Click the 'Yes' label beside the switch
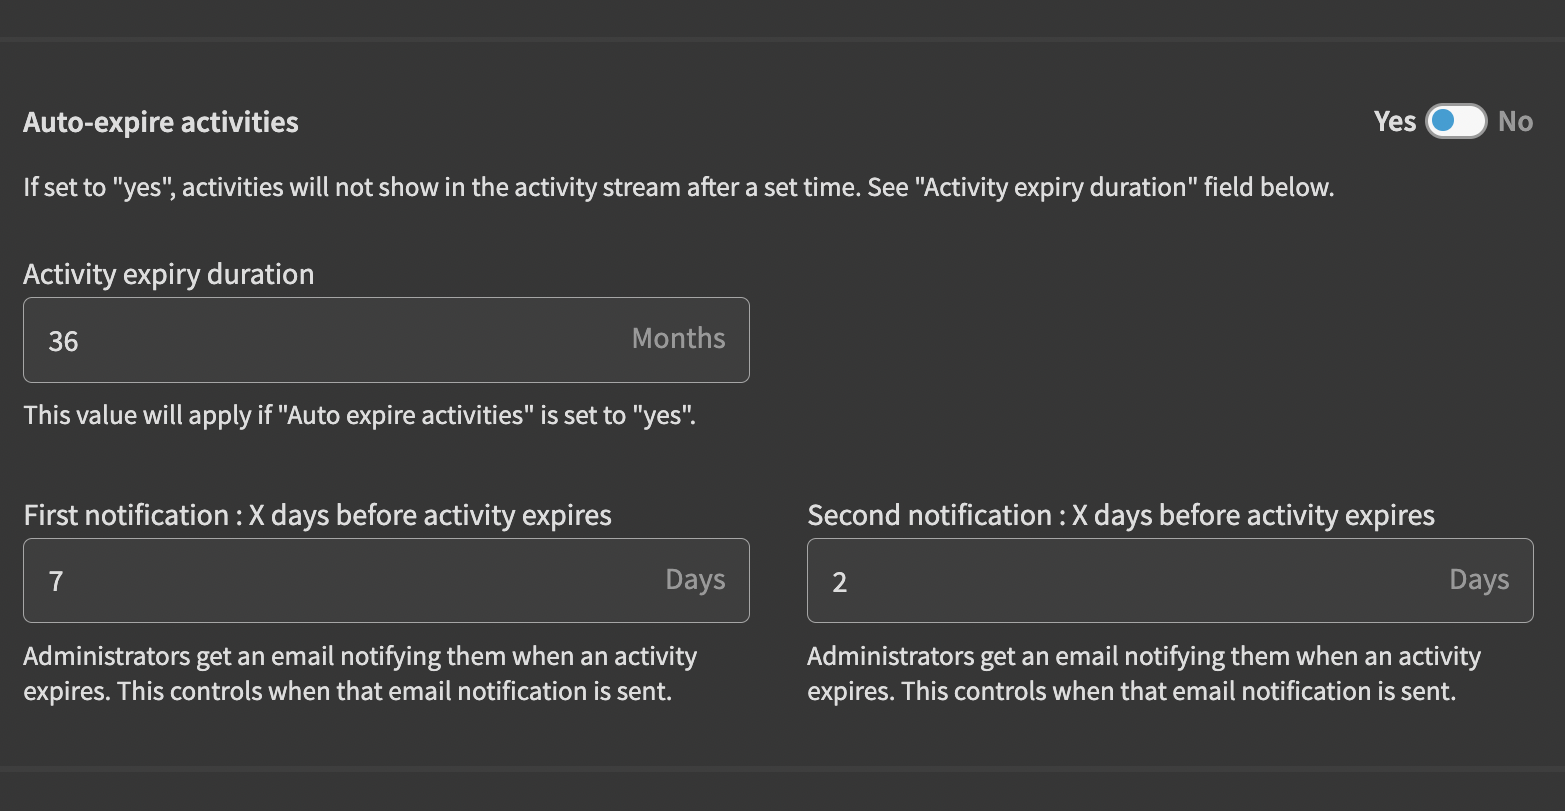The height and width of the screenshot is (811, 1565). [x=1394, y=121]
